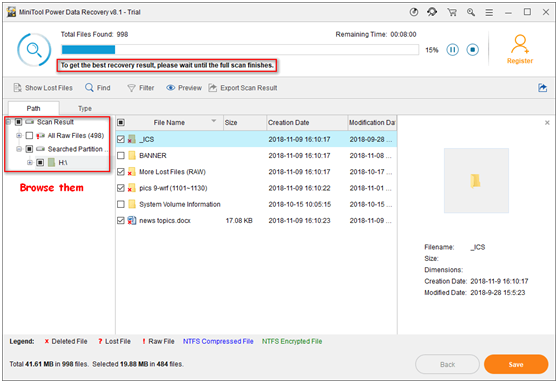Click the clock-style icon in title bar
The height and width of the screenshot is (383, 558).
pyautogui.click(x=414, y=12)
